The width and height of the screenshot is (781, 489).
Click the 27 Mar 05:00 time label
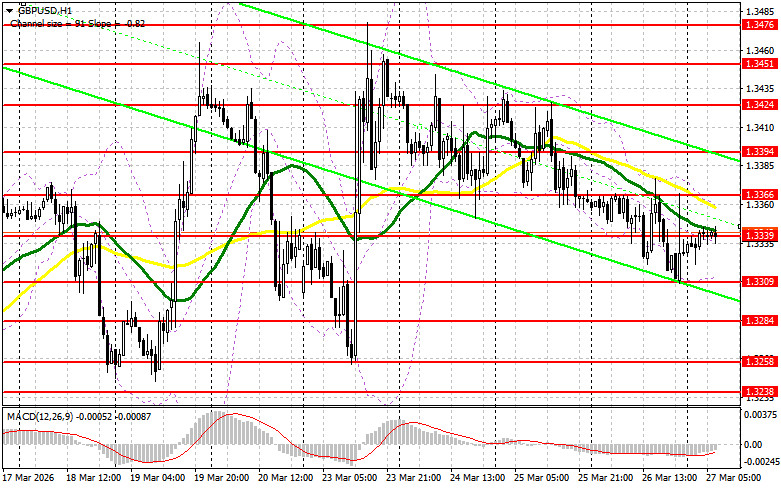tap(733, 478)
